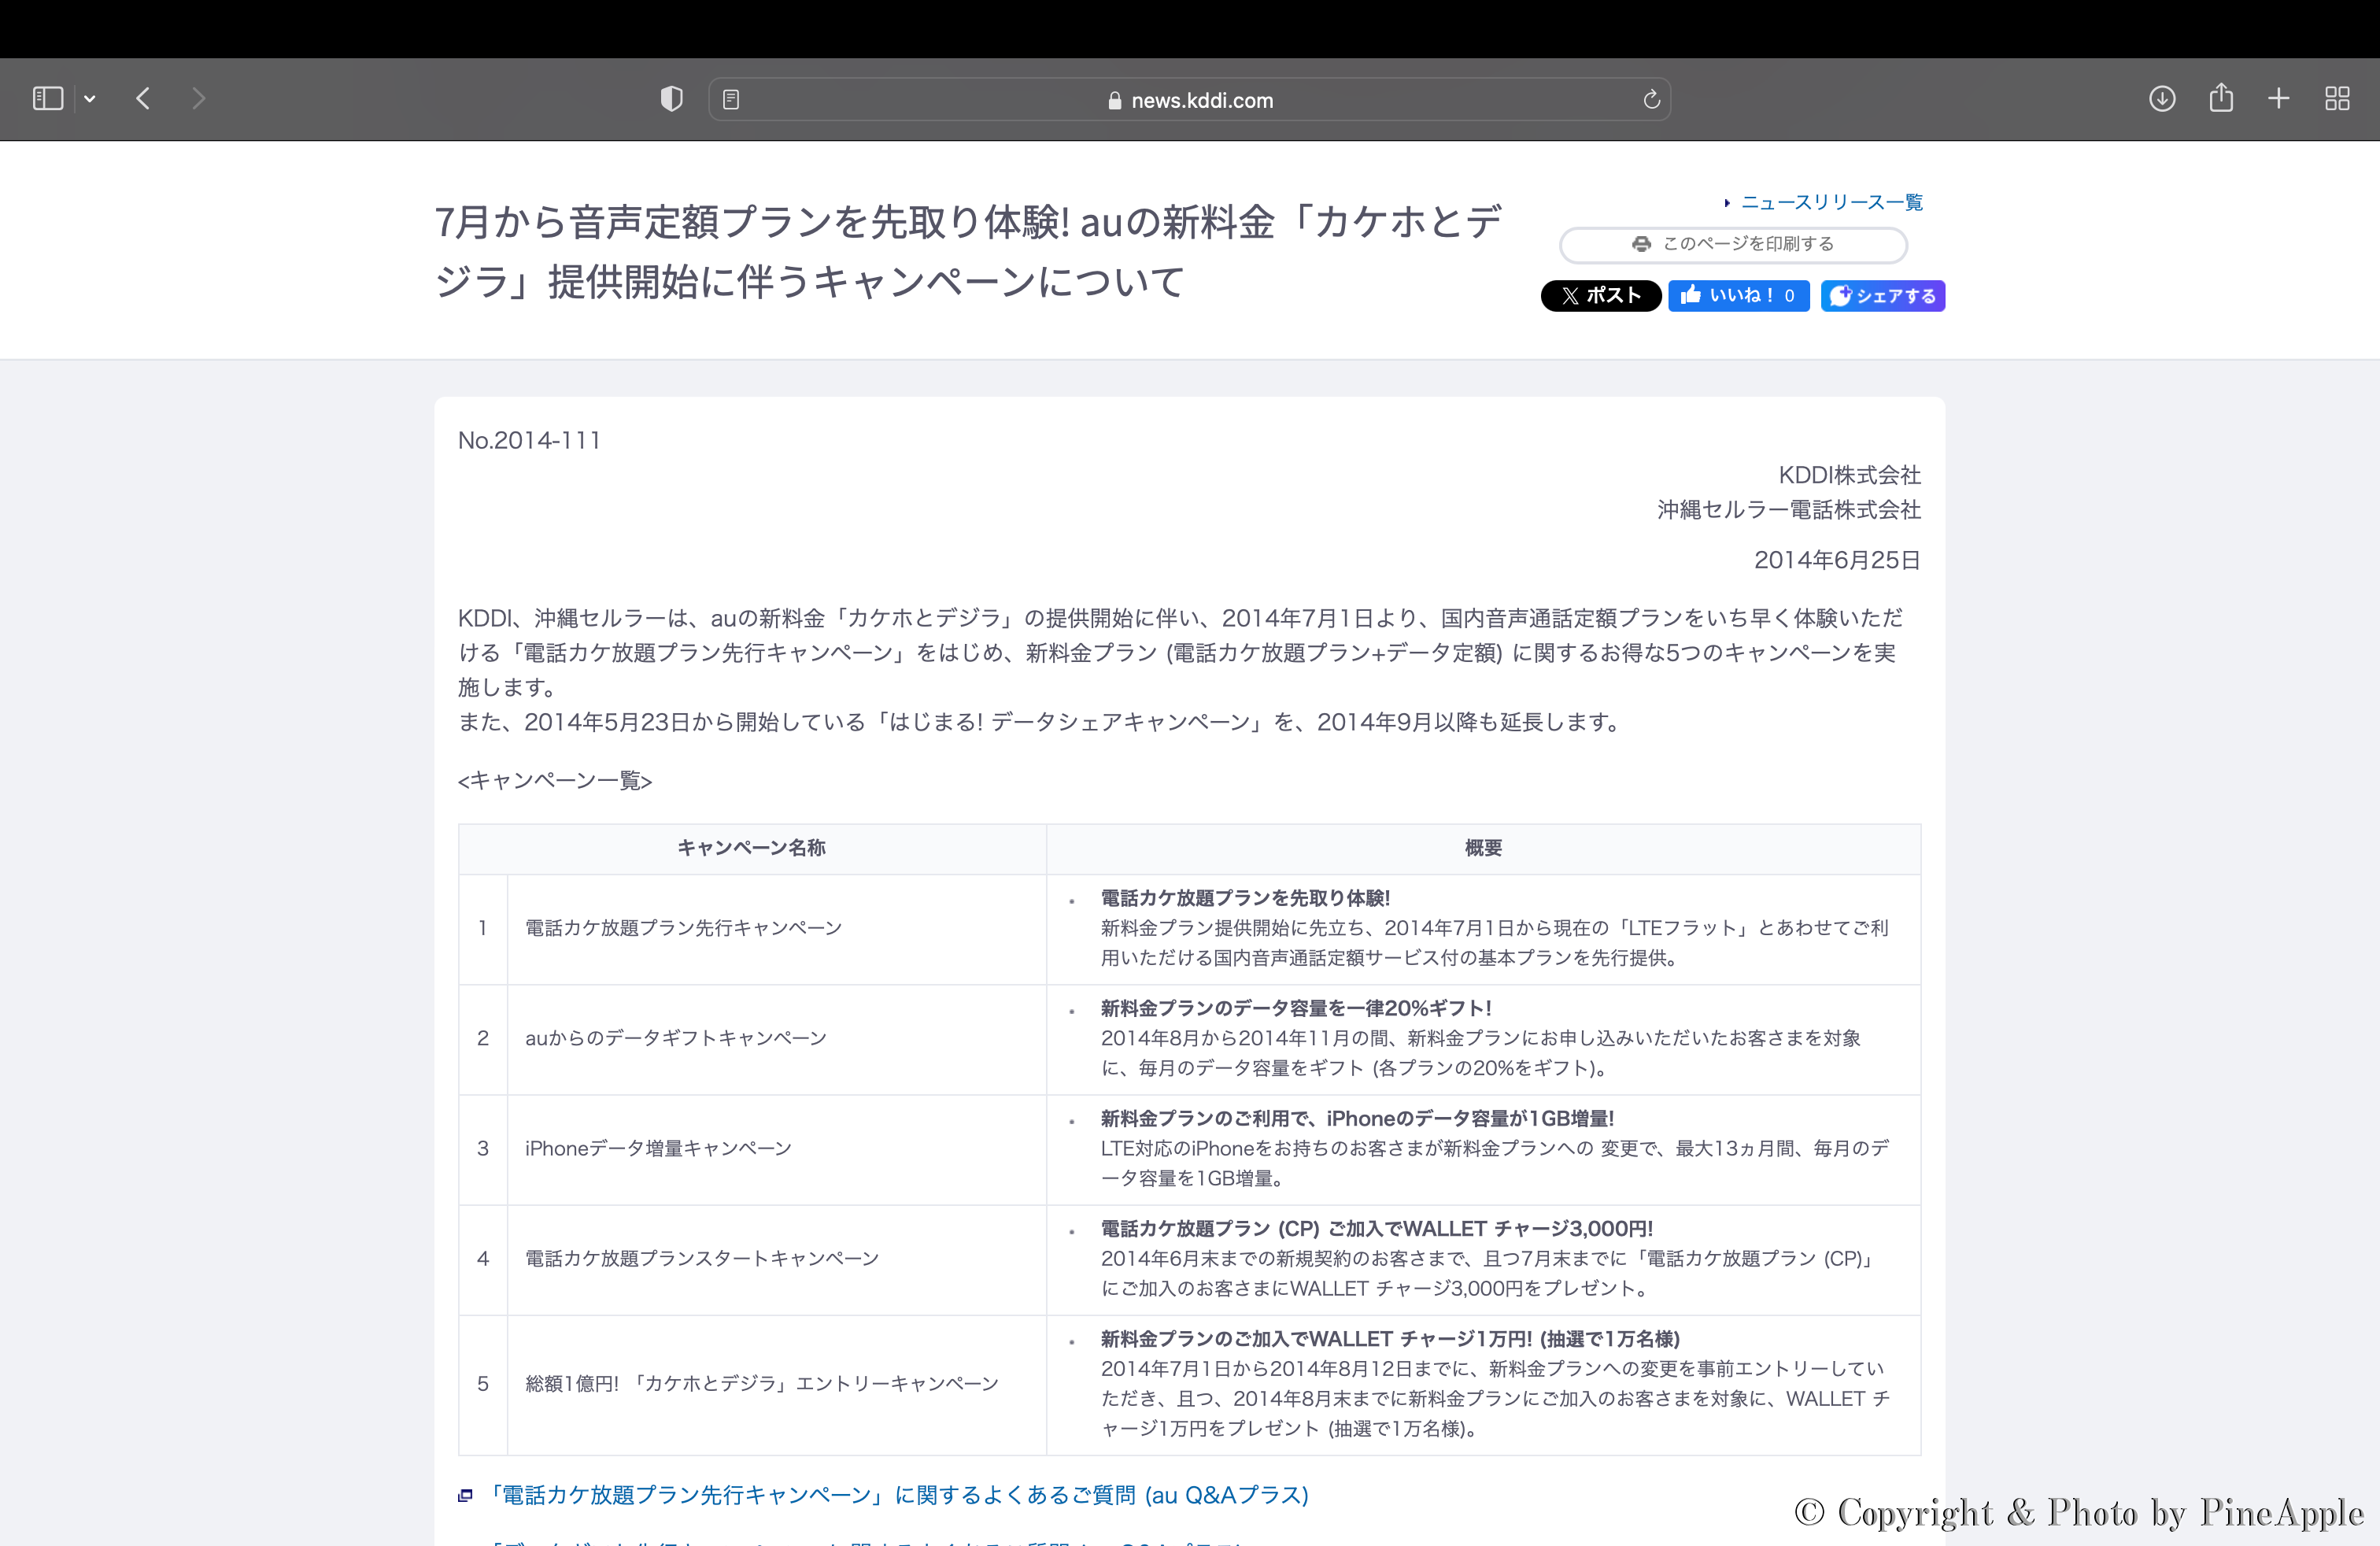Go back to the previous page
This screenshot has height=1546, width=2380.
(x=143, y=98)
